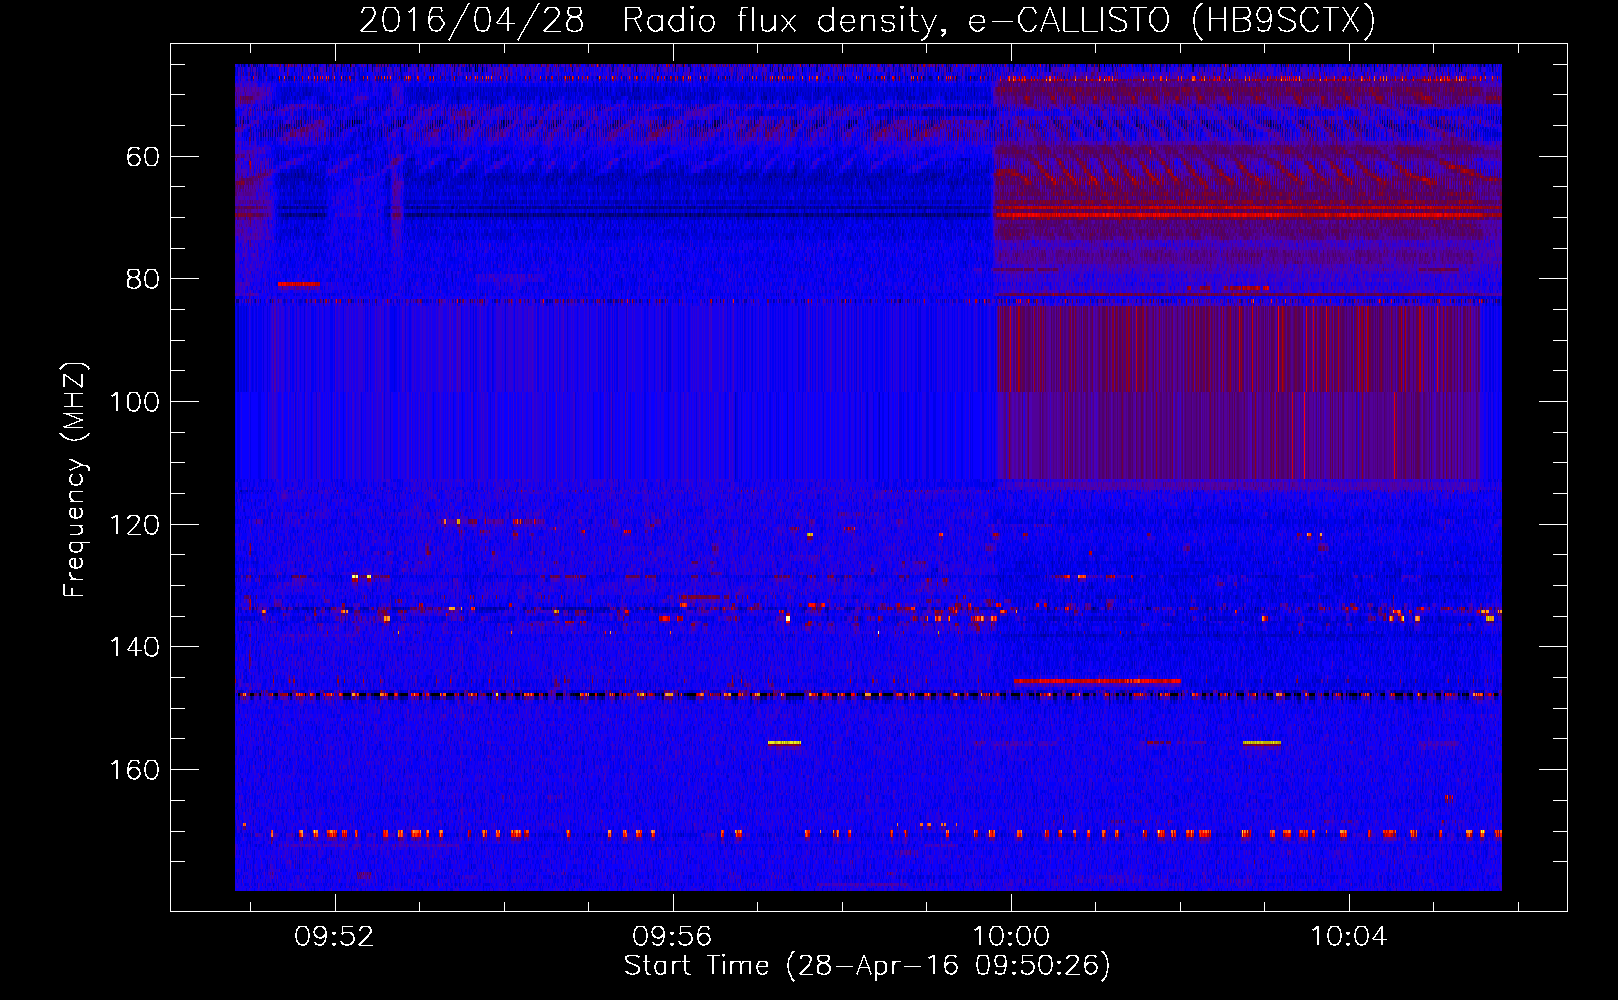
Task: Click the 160 MHz frequency tick label
Action: [134, 770]
